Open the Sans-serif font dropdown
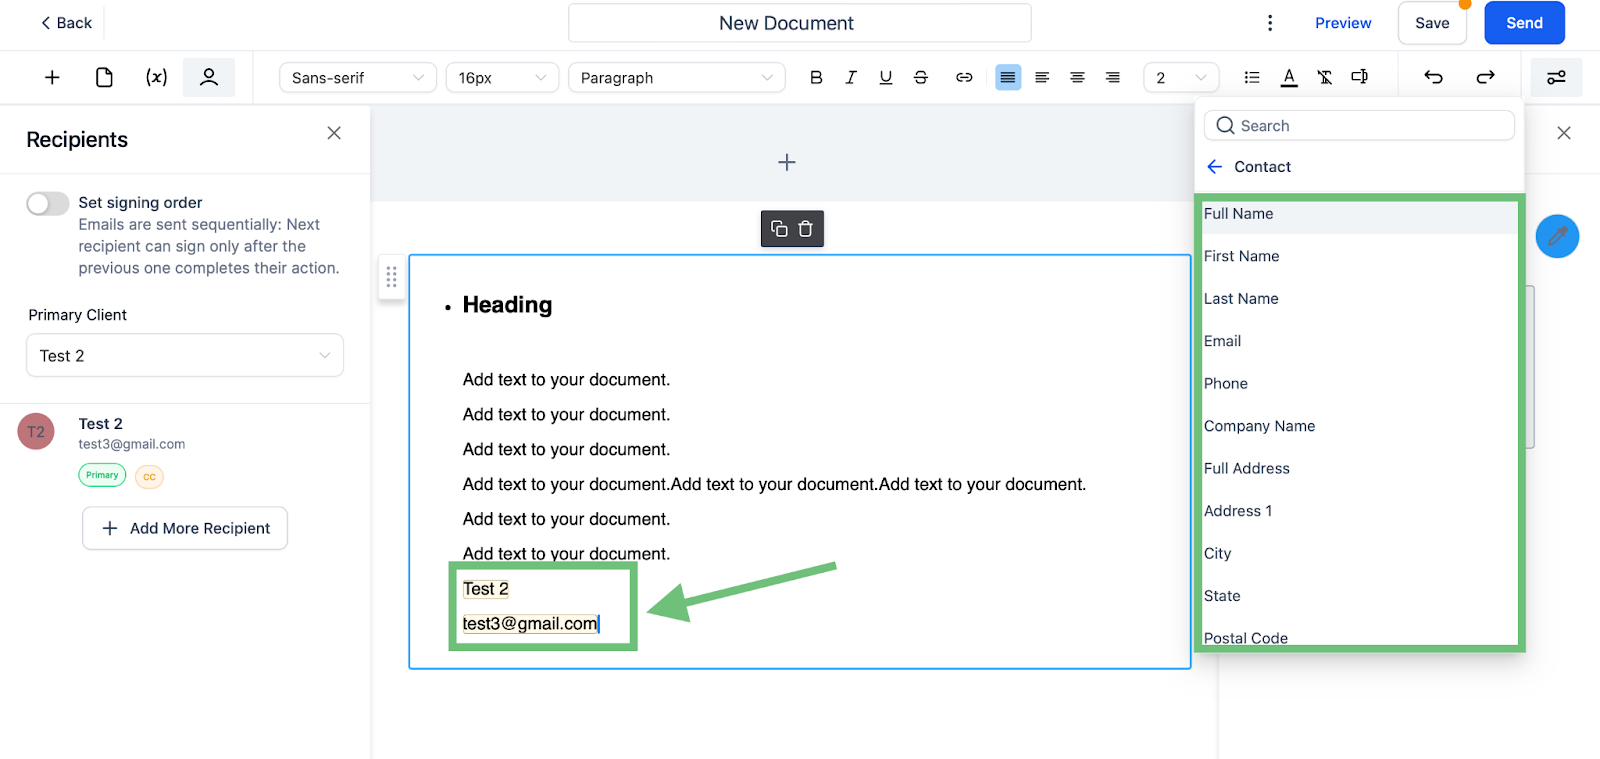The image size is (1600, 759). click(358, 78)
